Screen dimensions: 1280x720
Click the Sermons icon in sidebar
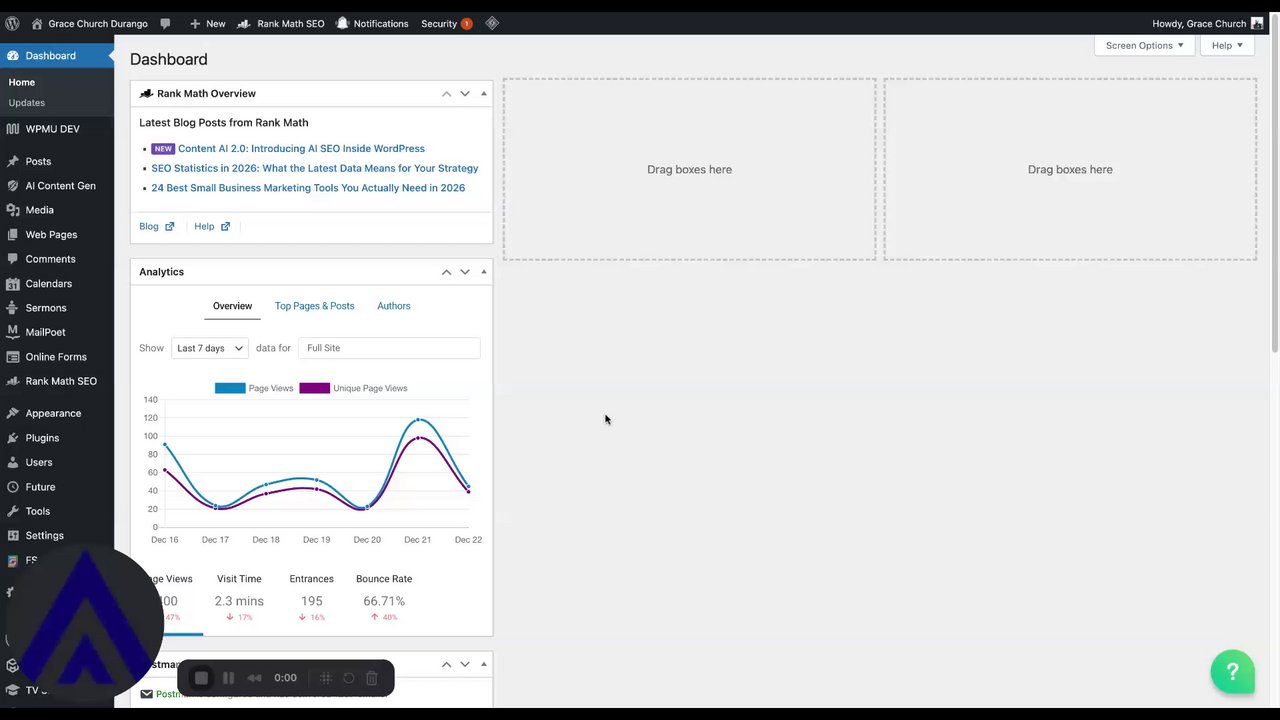click(12, 308)
